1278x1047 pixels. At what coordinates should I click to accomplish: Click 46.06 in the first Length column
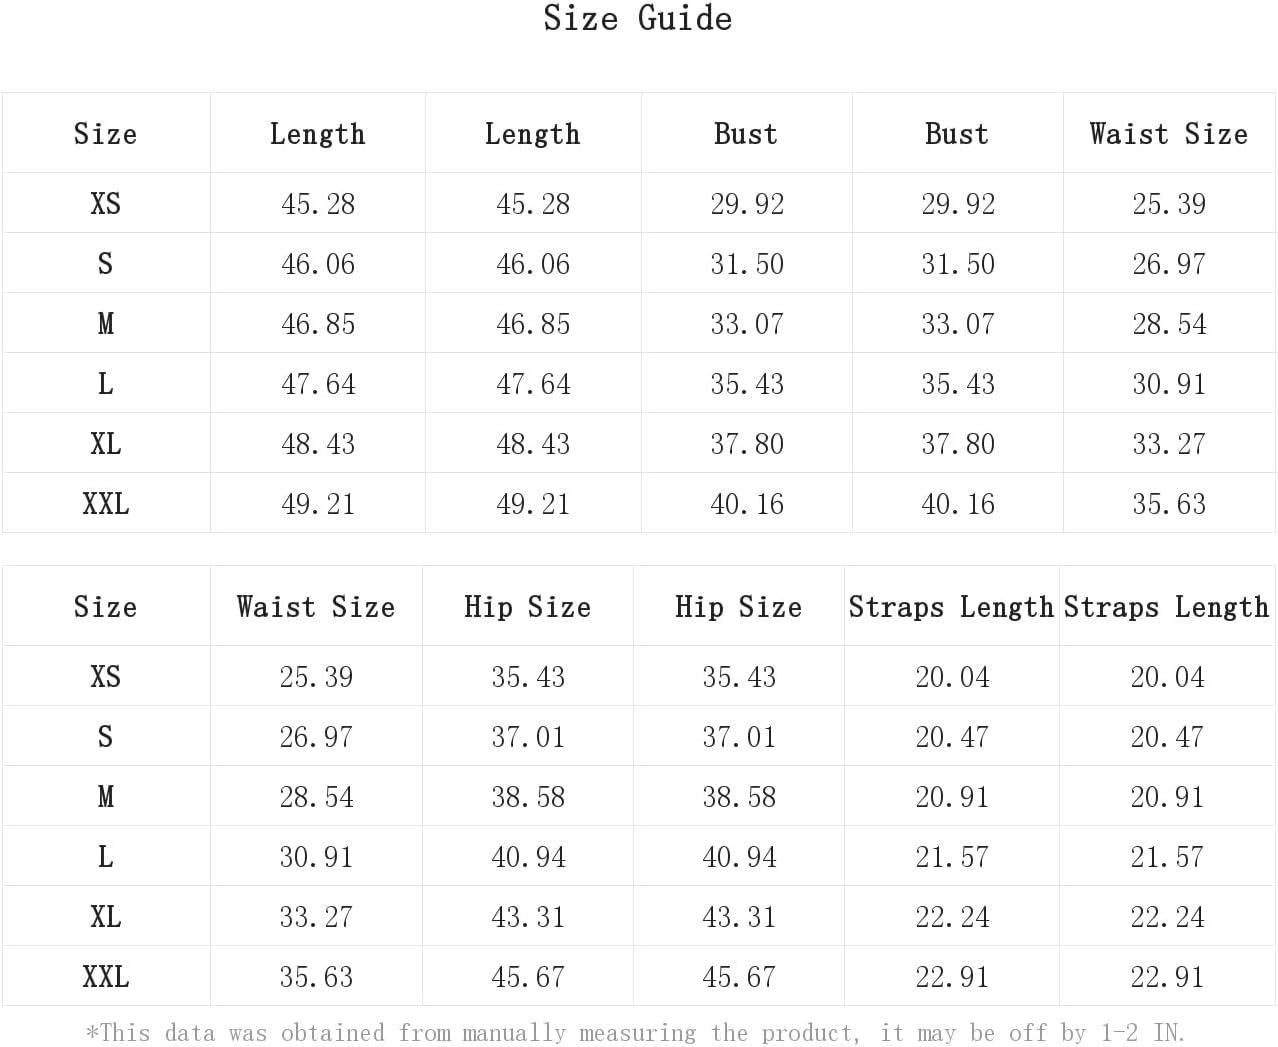coord(318,264)
